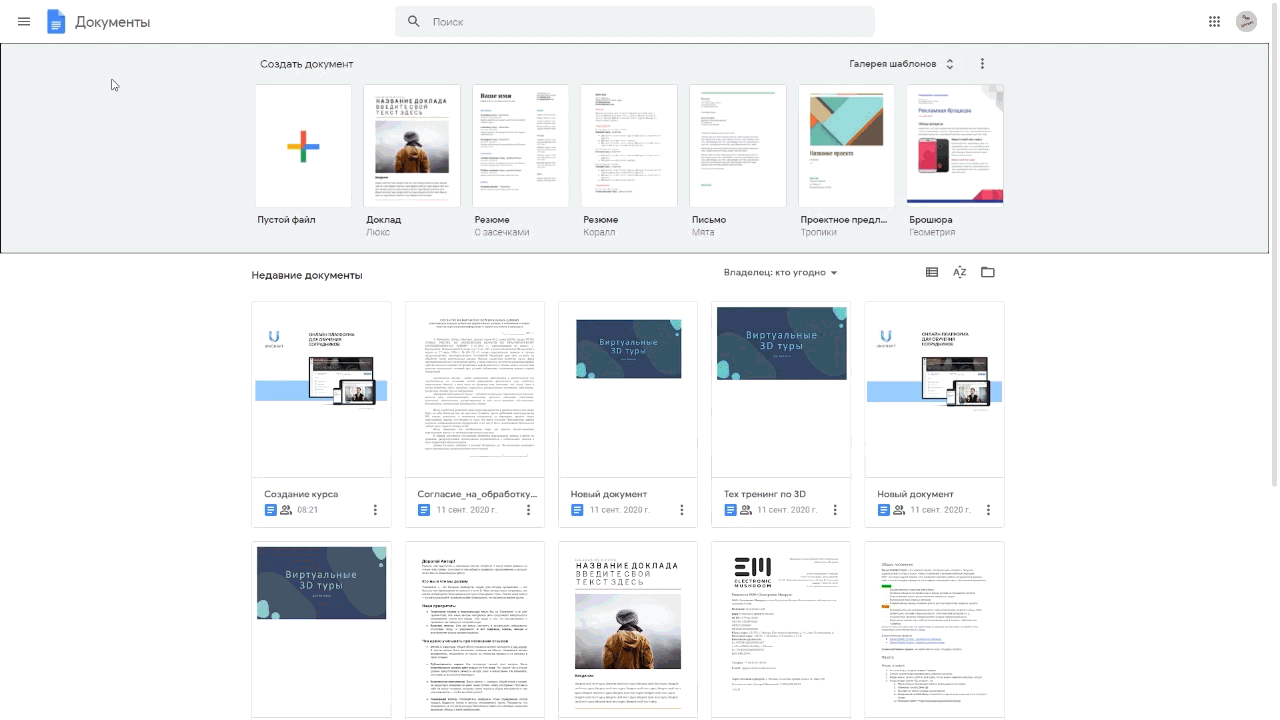Click the Создание курса file name
This screenshot has width=1280, height=720.
(x=301, y=494)
